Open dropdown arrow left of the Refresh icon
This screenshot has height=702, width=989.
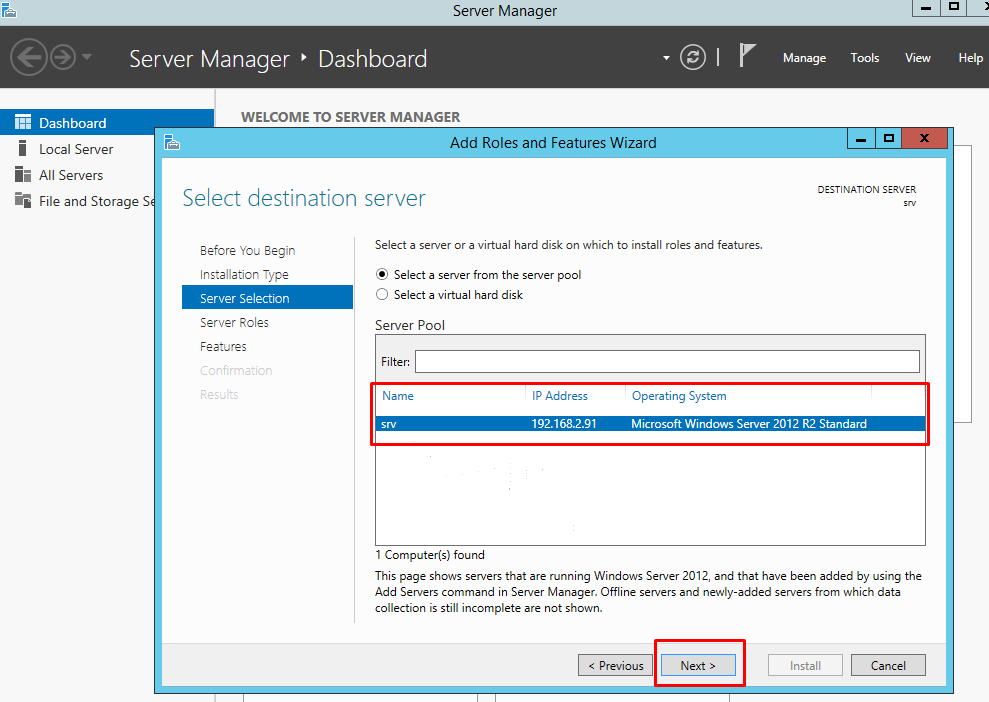click(x=666, y=58)
